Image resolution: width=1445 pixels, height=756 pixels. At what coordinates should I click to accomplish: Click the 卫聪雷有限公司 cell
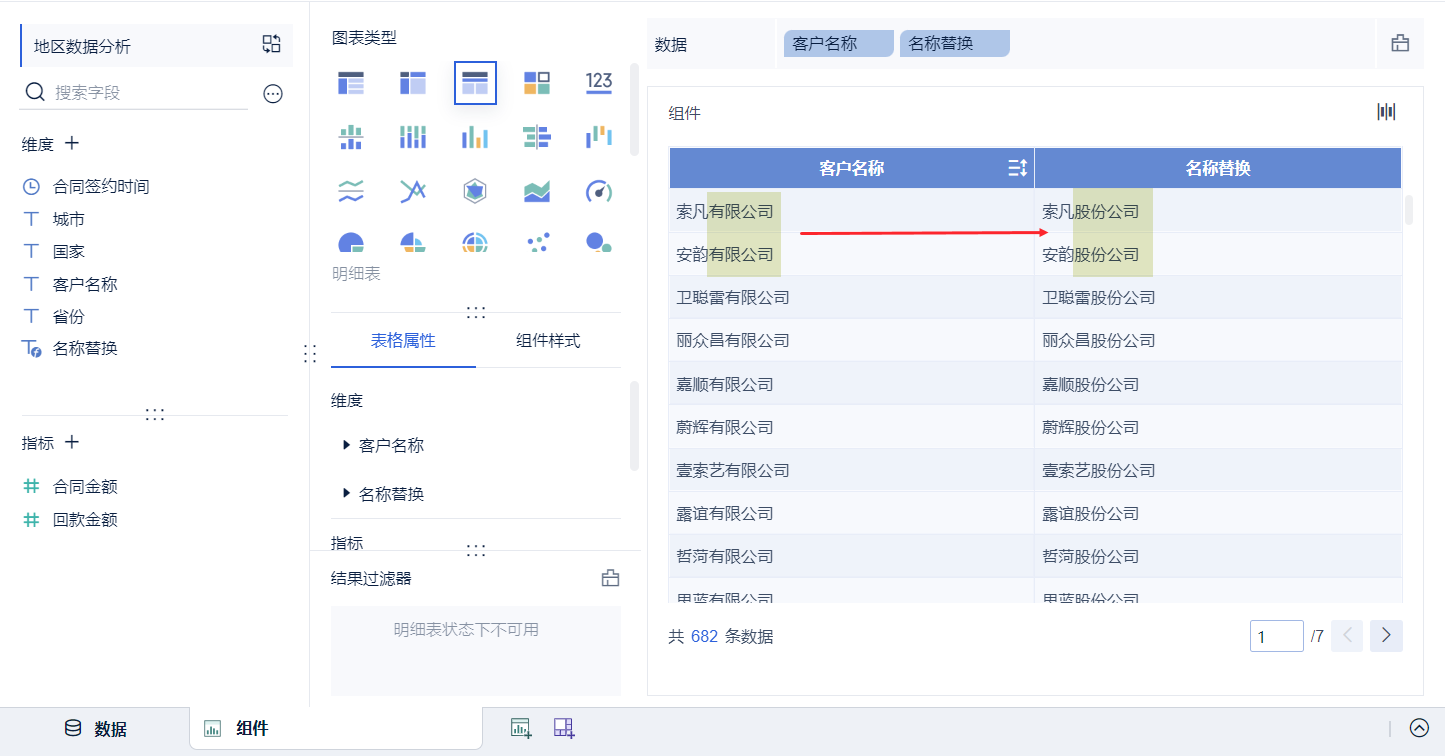tap(852, 298)
